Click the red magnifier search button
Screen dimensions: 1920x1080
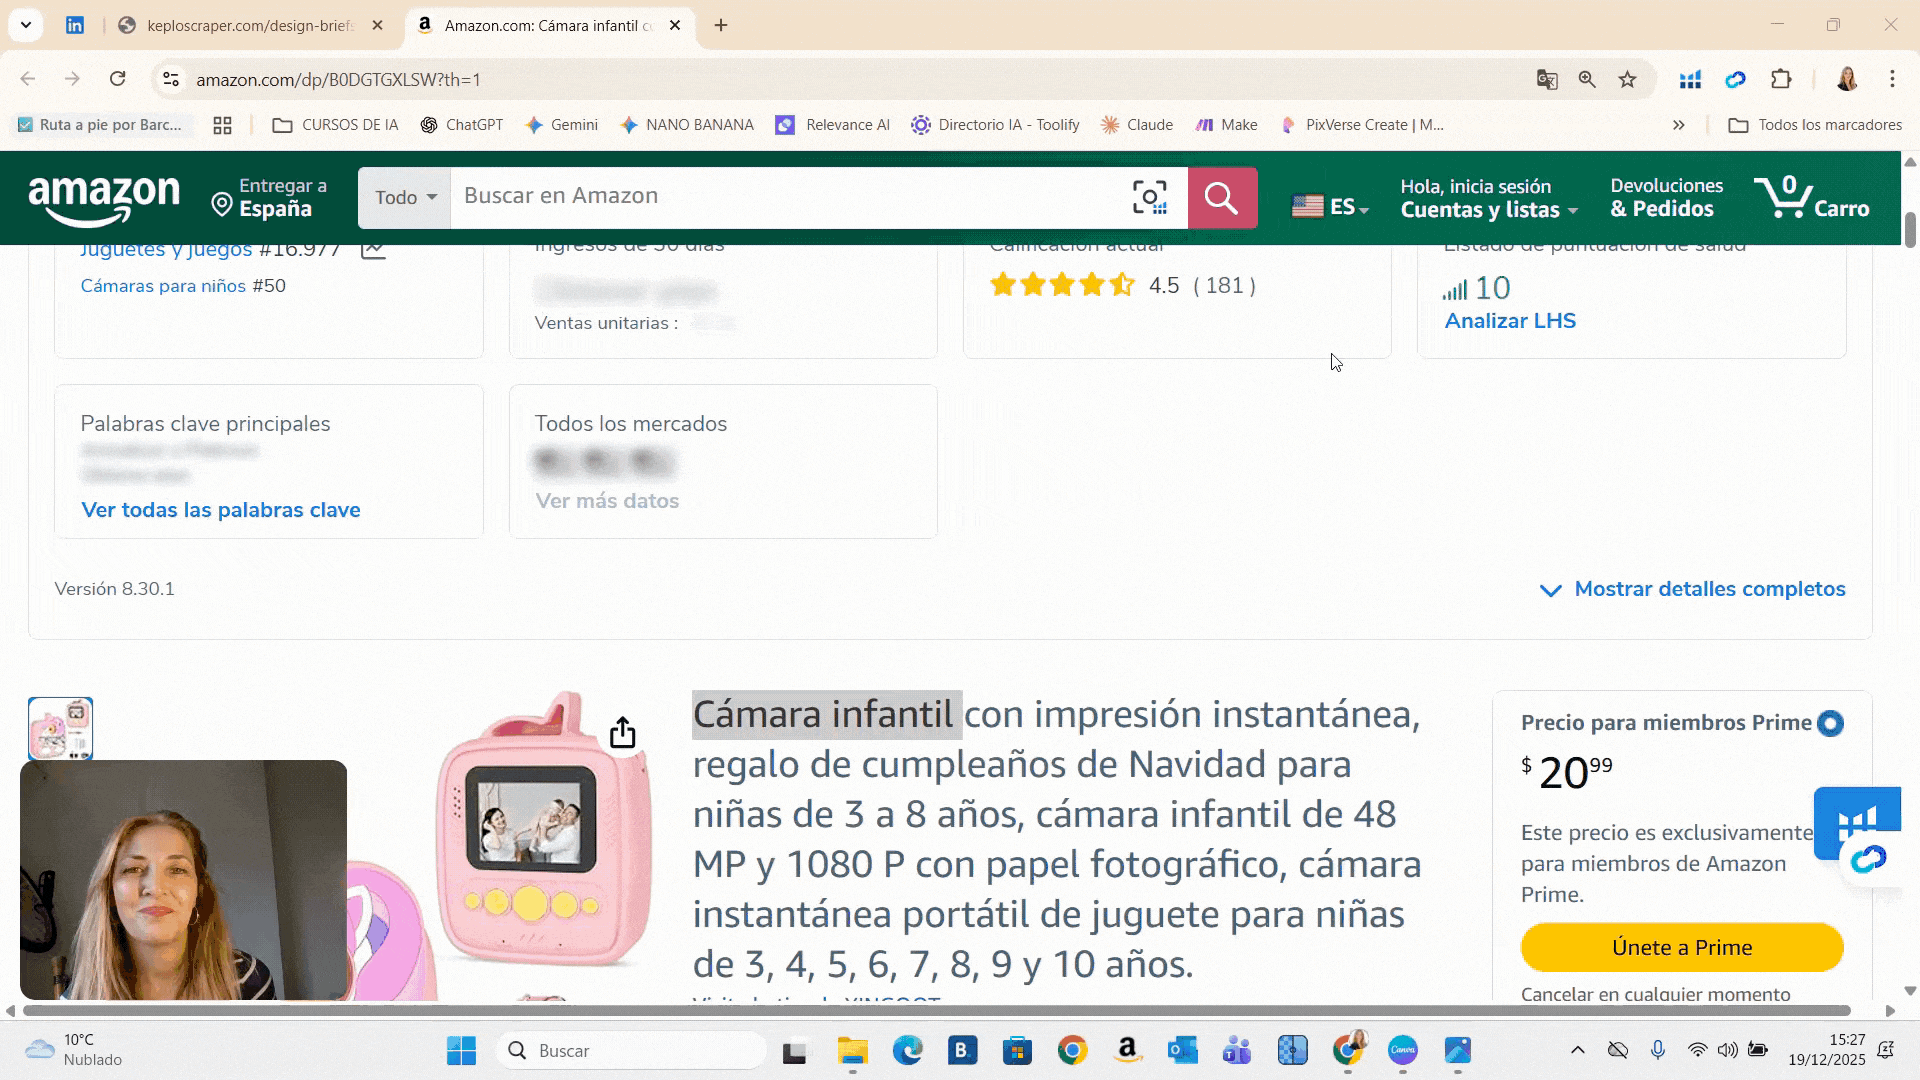(1221, 197)
